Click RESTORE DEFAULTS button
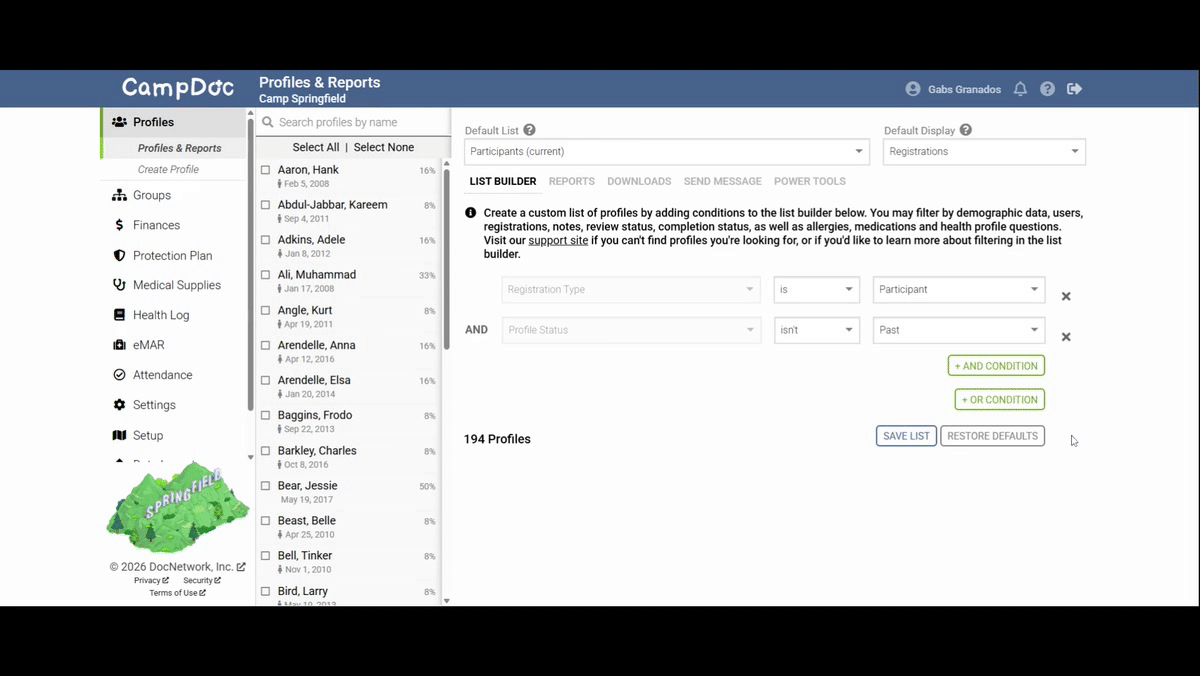1200x676 pixels. tap(993, 436)
